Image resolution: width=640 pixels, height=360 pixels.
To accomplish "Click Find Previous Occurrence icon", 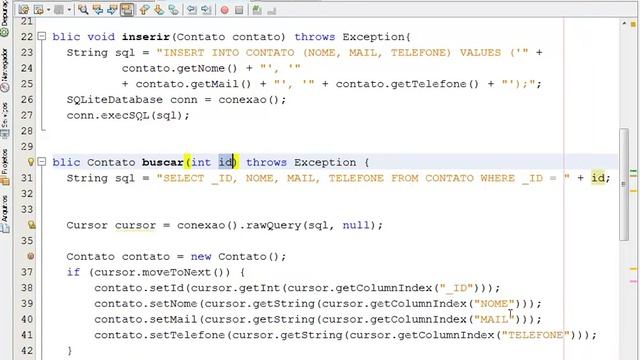I will point(98,9).
